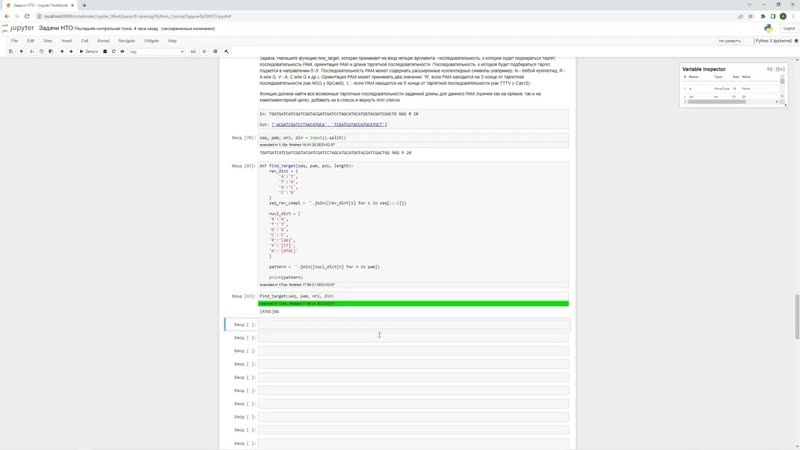Screen dimensions: 800x450
Task: Click the notebook page vertical scrollbar
Action: click(797, 316)
